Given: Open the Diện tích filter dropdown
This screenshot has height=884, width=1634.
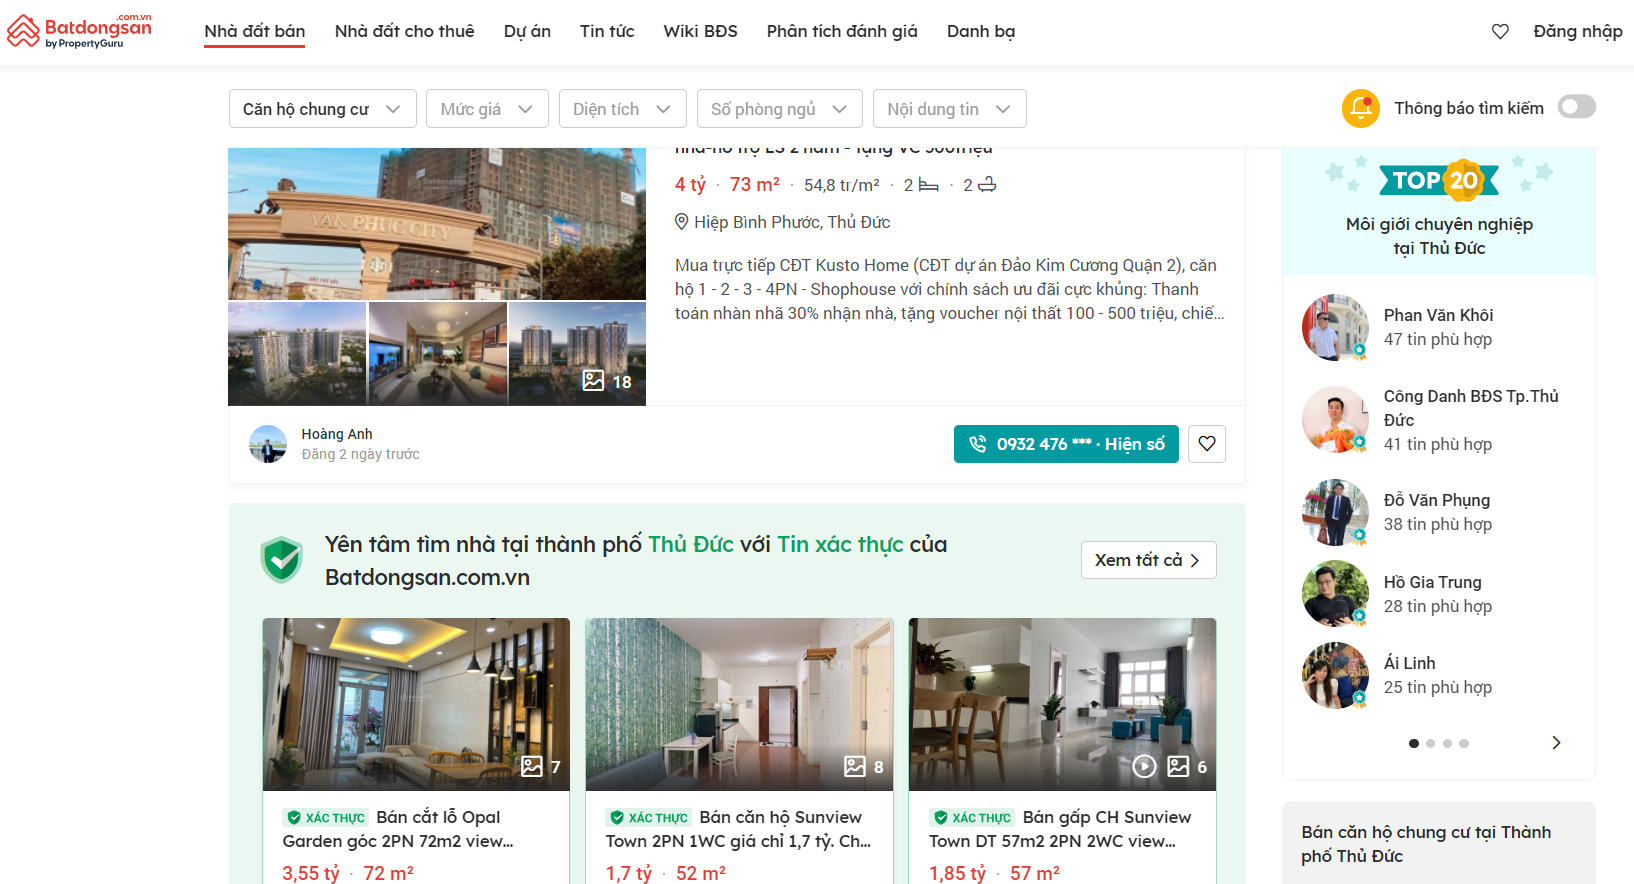Looking at the screenshot, I should pos(623,109).
